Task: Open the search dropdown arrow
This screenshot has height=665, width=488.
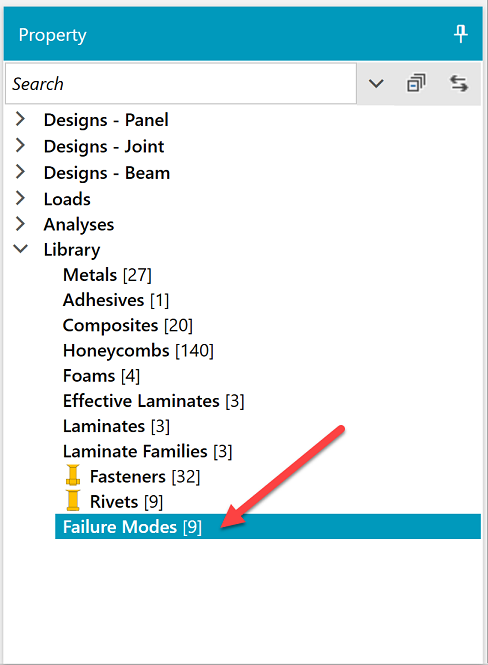Action: 376,84
